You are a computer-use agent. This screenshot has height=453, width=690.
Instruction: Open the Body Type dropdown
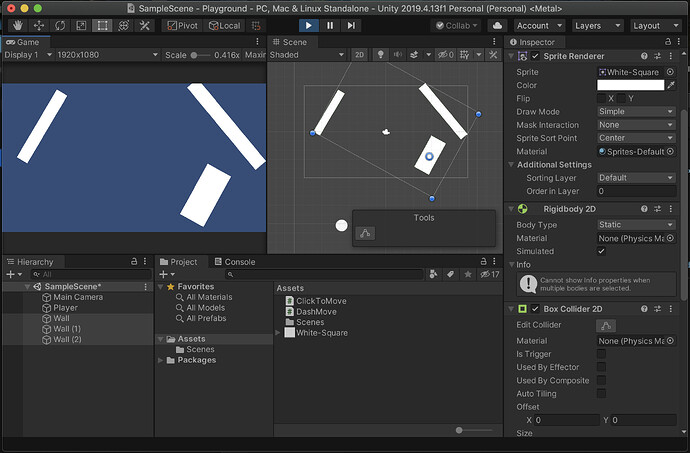pos(636,225)
